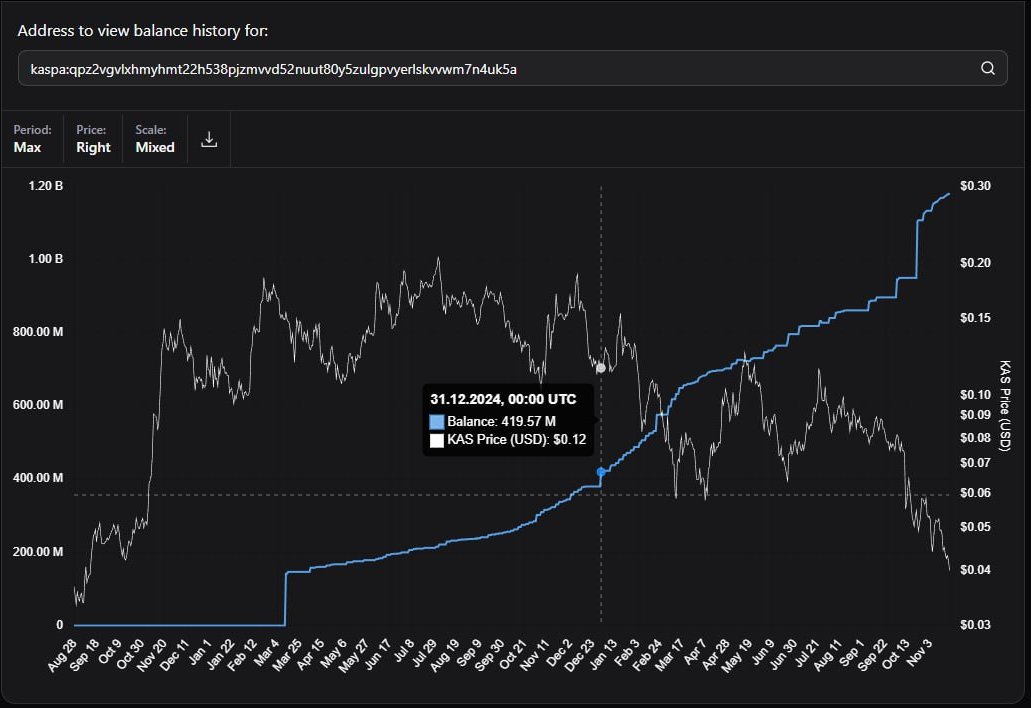Click the $0.03 price axis label
Screen dimensions: 1031x708
[x=975, y=625]
